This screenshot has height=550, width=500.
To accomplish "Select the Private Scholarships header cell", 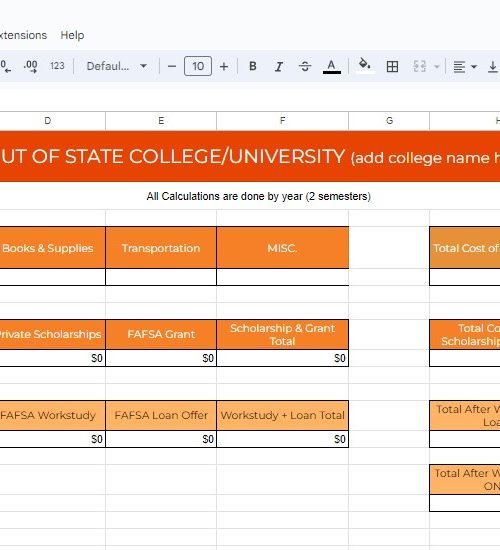I will pyautogui.click(x=52, y=334).
